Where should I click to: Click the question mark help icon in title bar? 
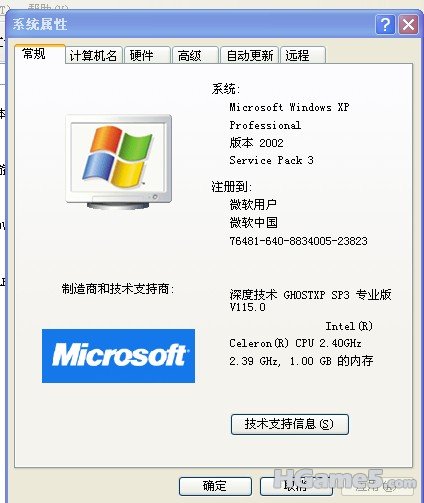click(x=385, y=24)
